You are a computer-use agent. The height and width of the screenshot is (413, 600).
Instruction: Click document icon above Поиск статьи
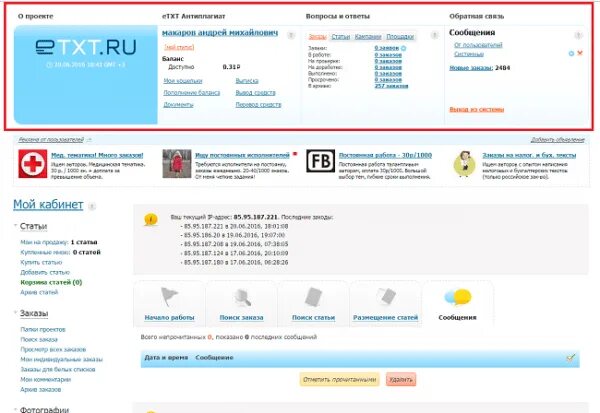click(x=314, y=297)
